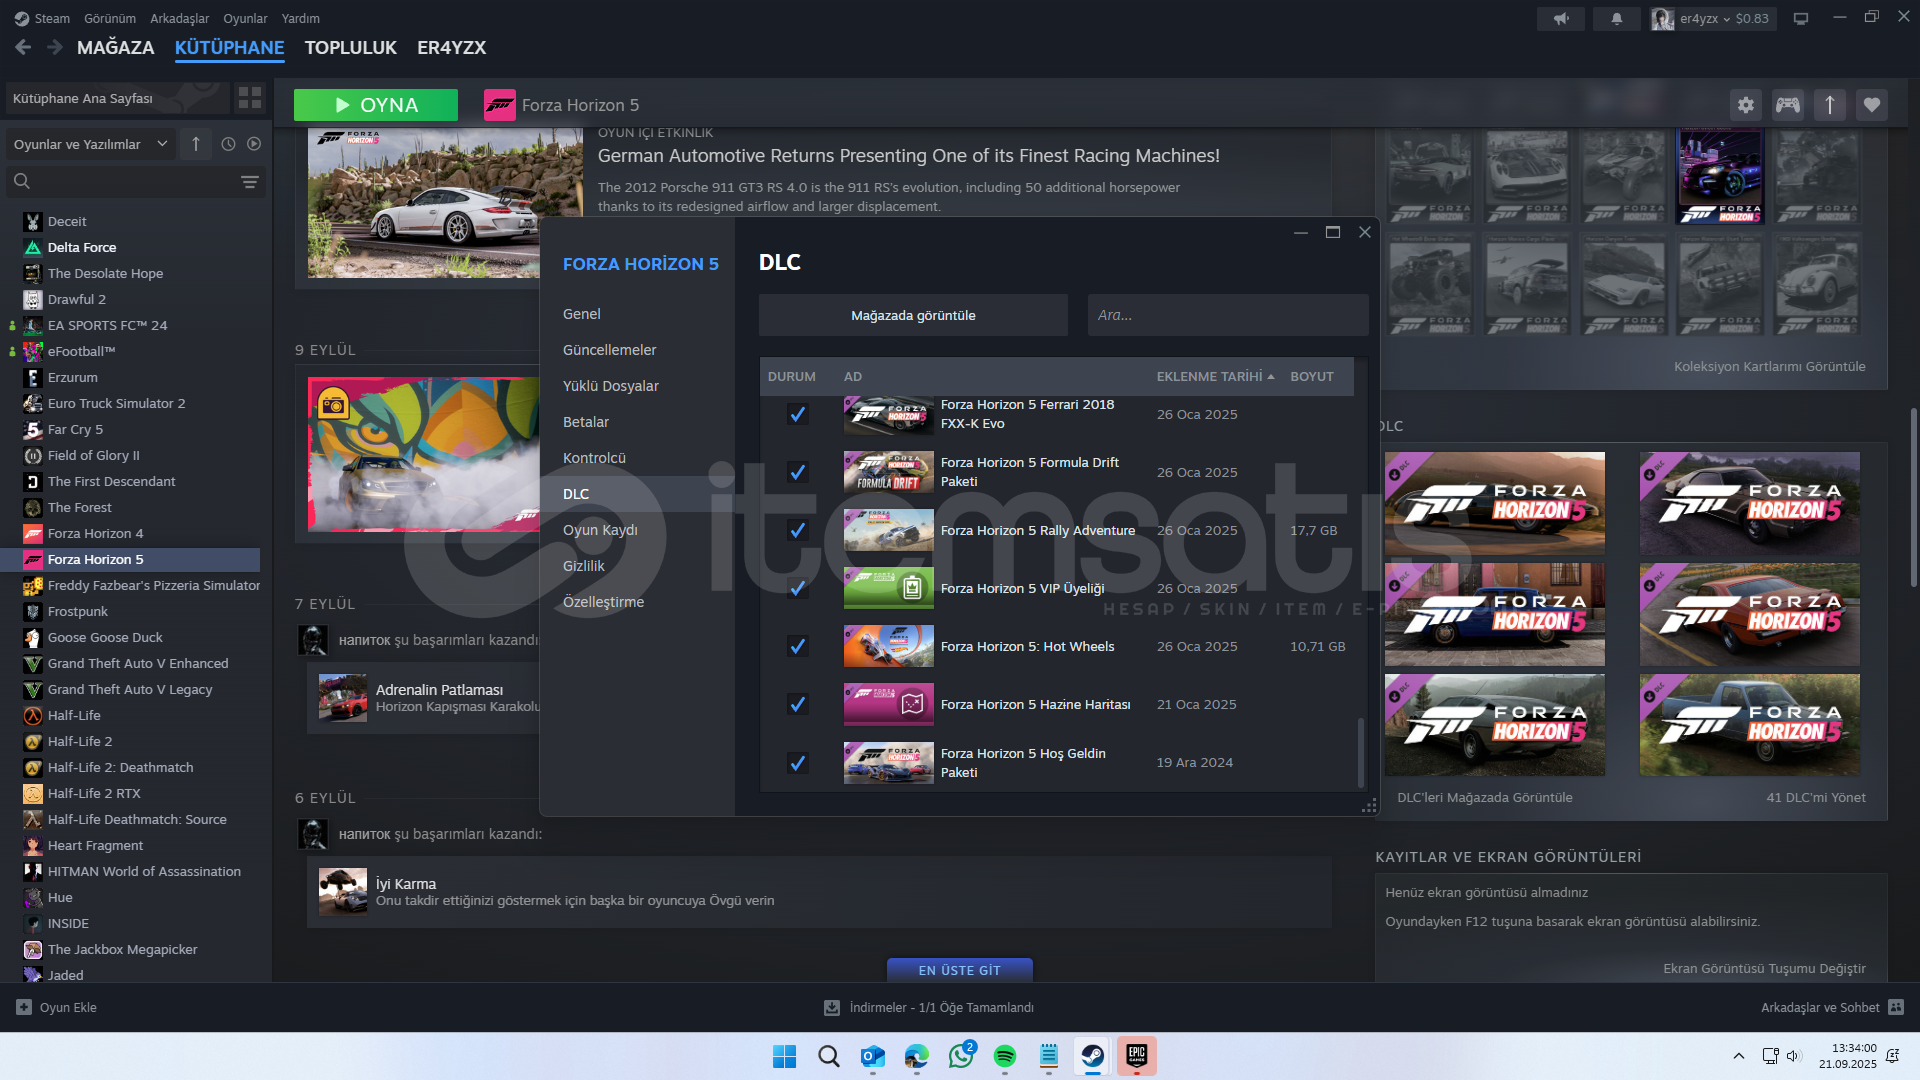The image size is (1920, 1080).
Task: Switch to the TOPLULUK tab
Action: pos(351,47)
